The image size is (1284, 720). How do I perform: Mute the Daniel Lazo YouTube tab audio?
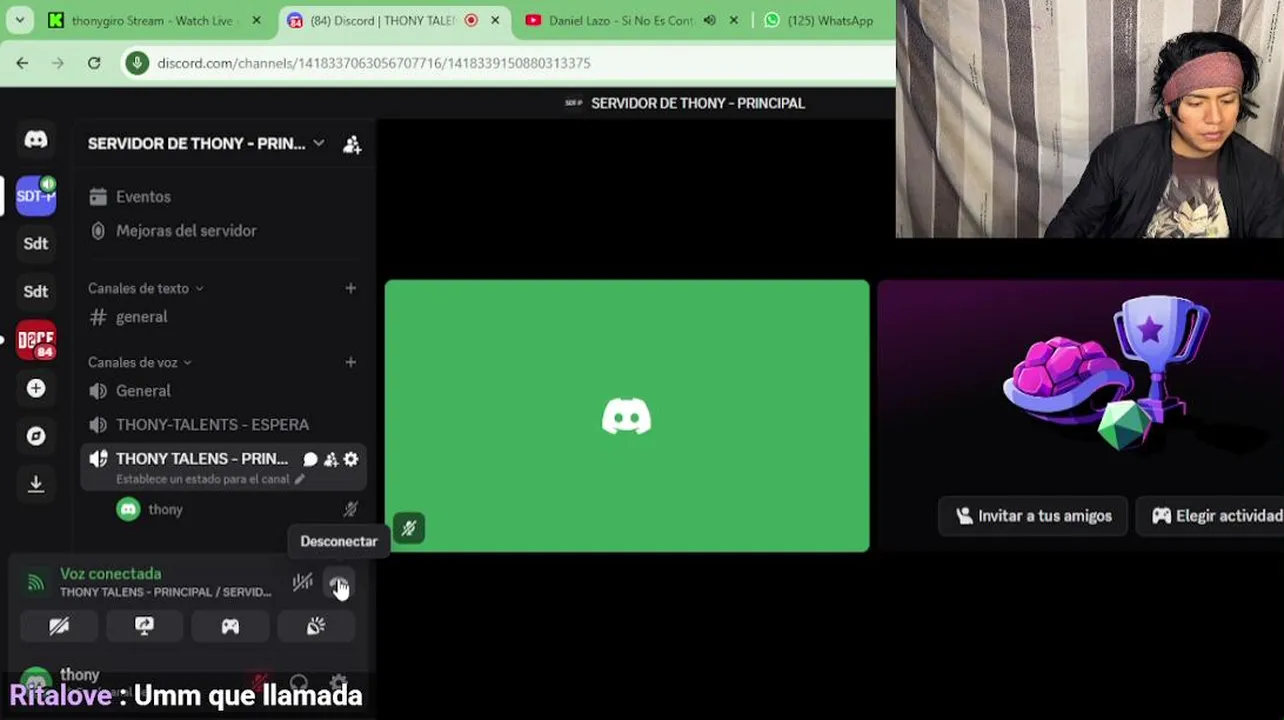pos(709,20)
